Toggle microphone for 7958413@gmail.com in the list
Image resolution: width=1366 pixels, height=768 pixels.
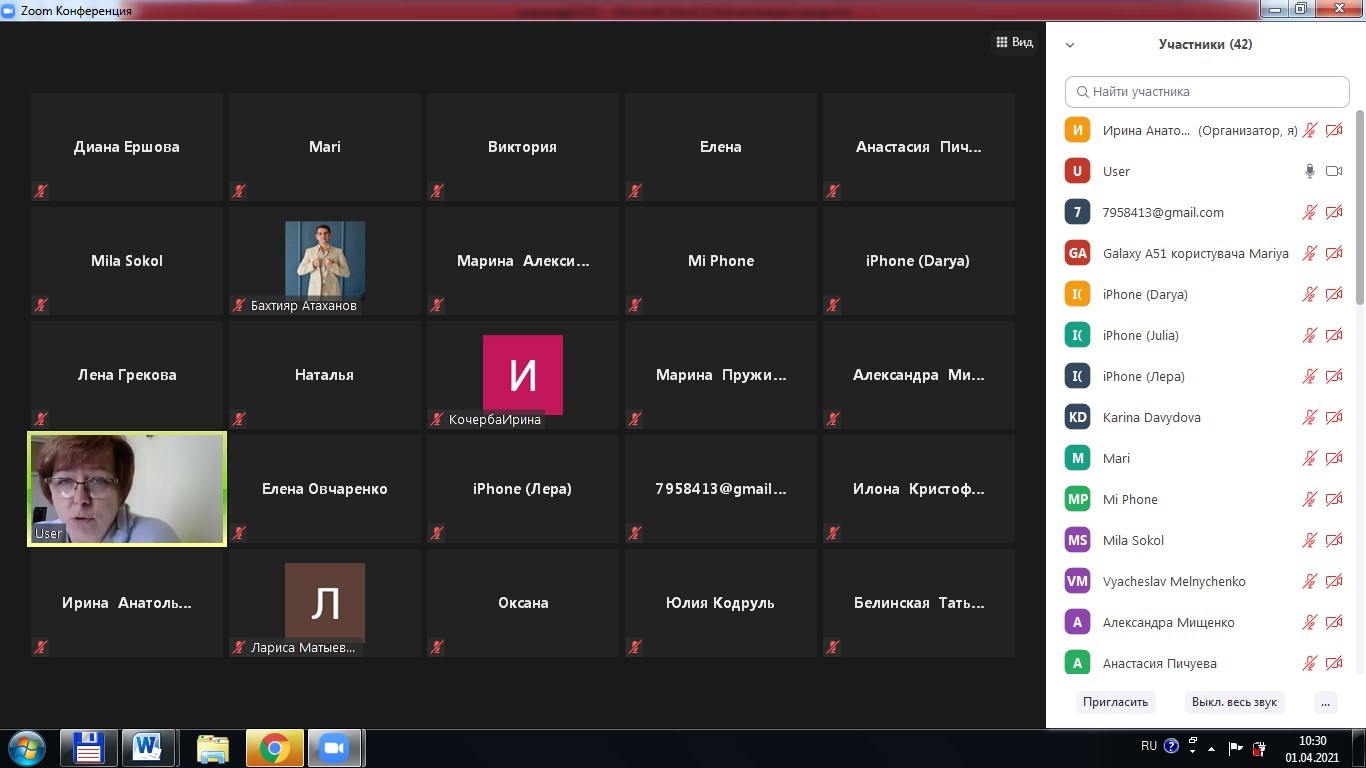[1310, 212]
